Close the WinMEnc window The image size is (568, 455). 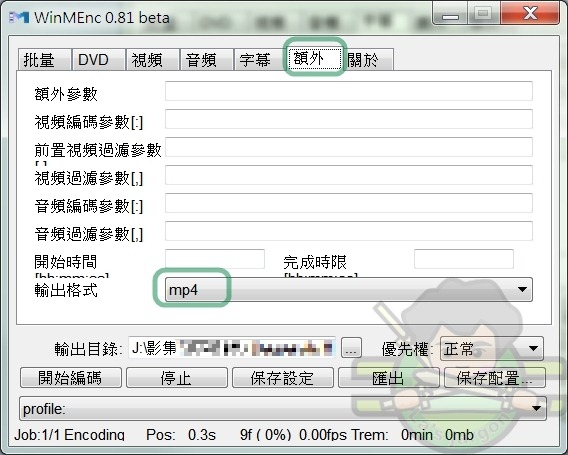(x=530, y=14)
